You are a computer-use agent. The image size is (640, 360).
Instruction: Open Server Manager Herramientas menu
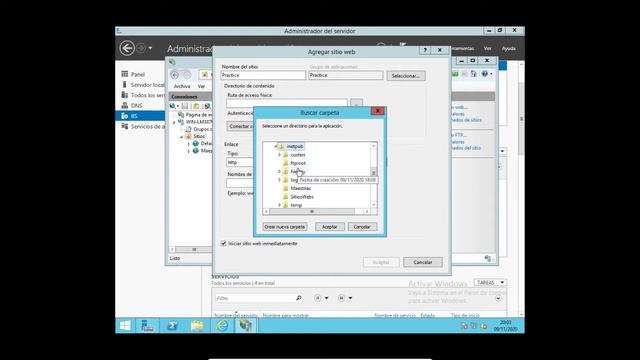(x=463, y=48)
